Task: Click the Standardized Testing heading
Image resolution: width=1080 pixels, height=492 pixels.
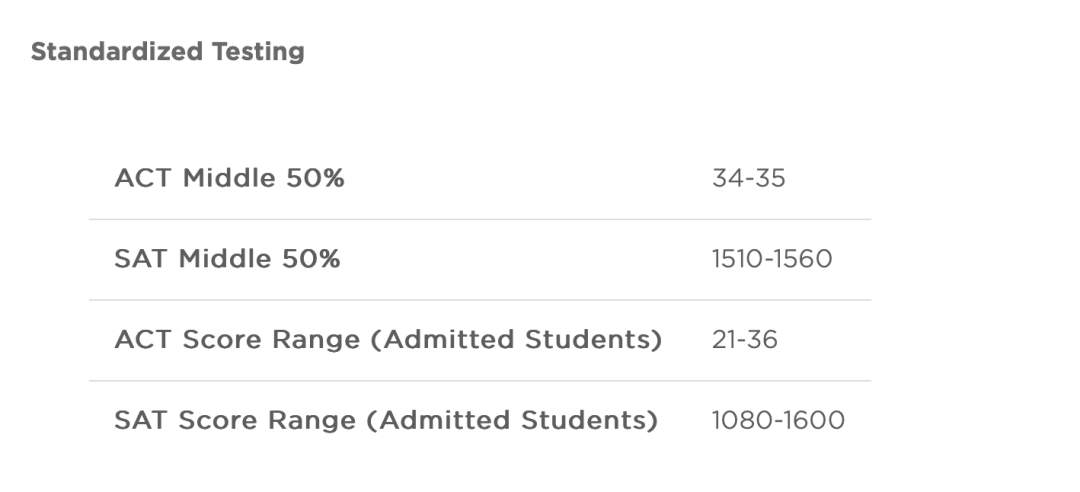Action: click(x=167, y=52)
